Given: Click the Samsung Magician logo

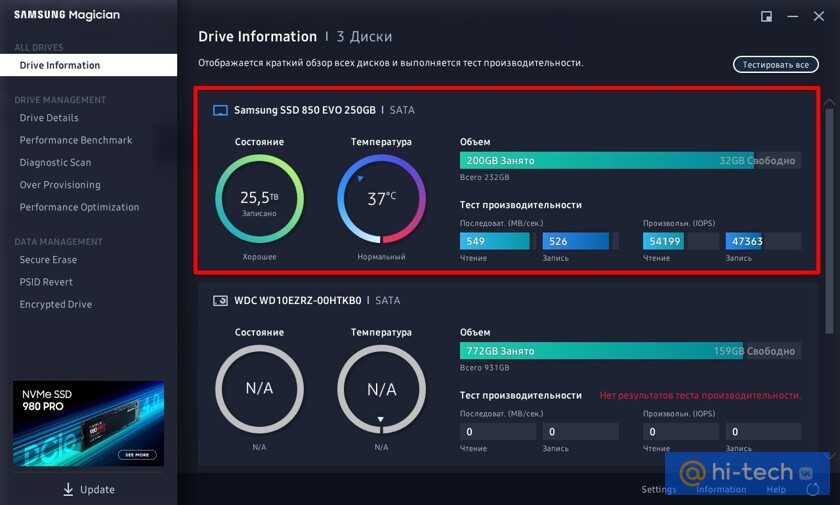Looking at the screenshot, I should coord(67,15).
